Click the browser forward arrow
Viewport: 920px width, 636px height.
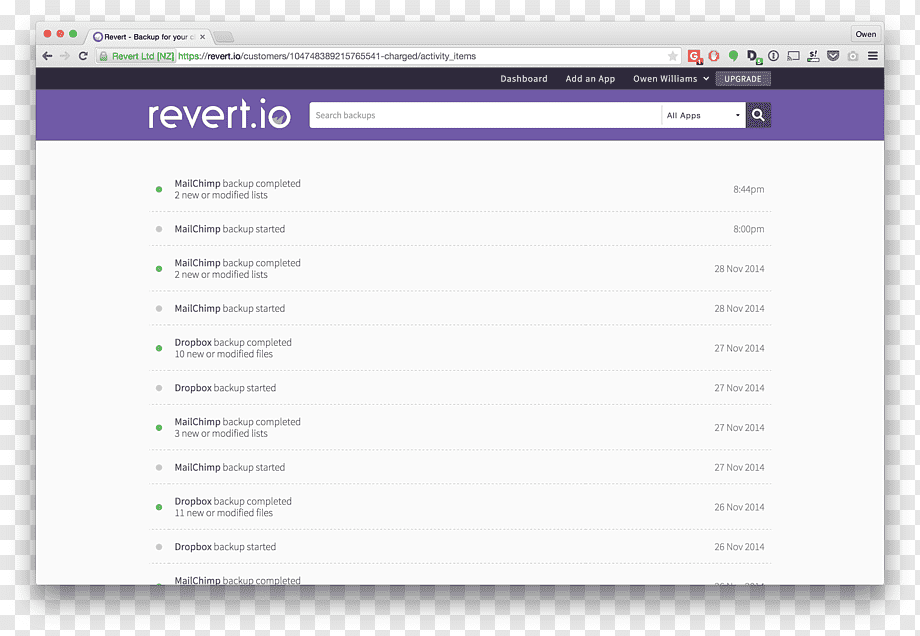65,56
